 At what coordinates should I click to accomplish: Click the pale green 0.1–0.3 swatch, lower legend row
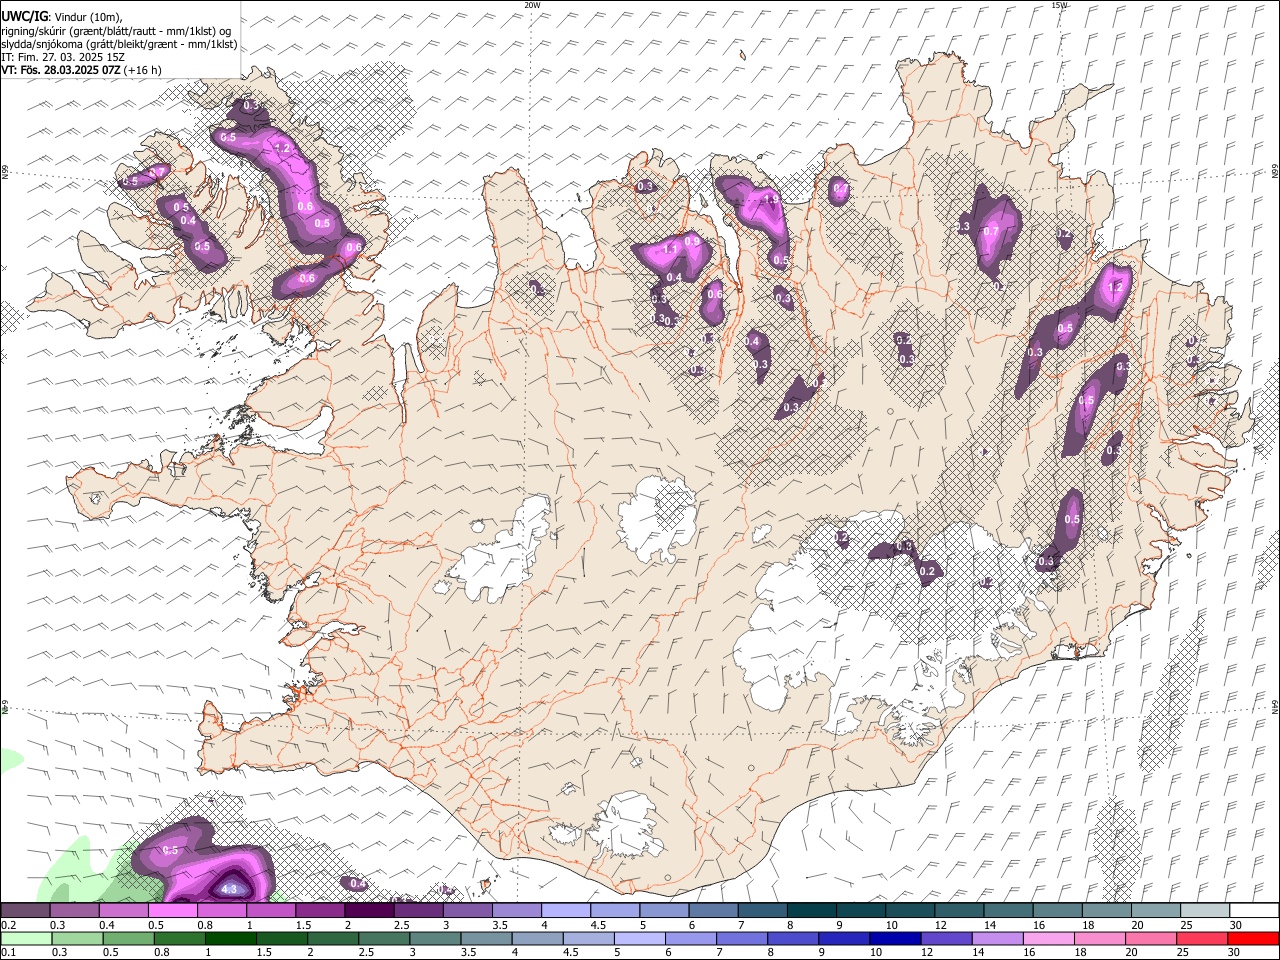click(27, 938)
